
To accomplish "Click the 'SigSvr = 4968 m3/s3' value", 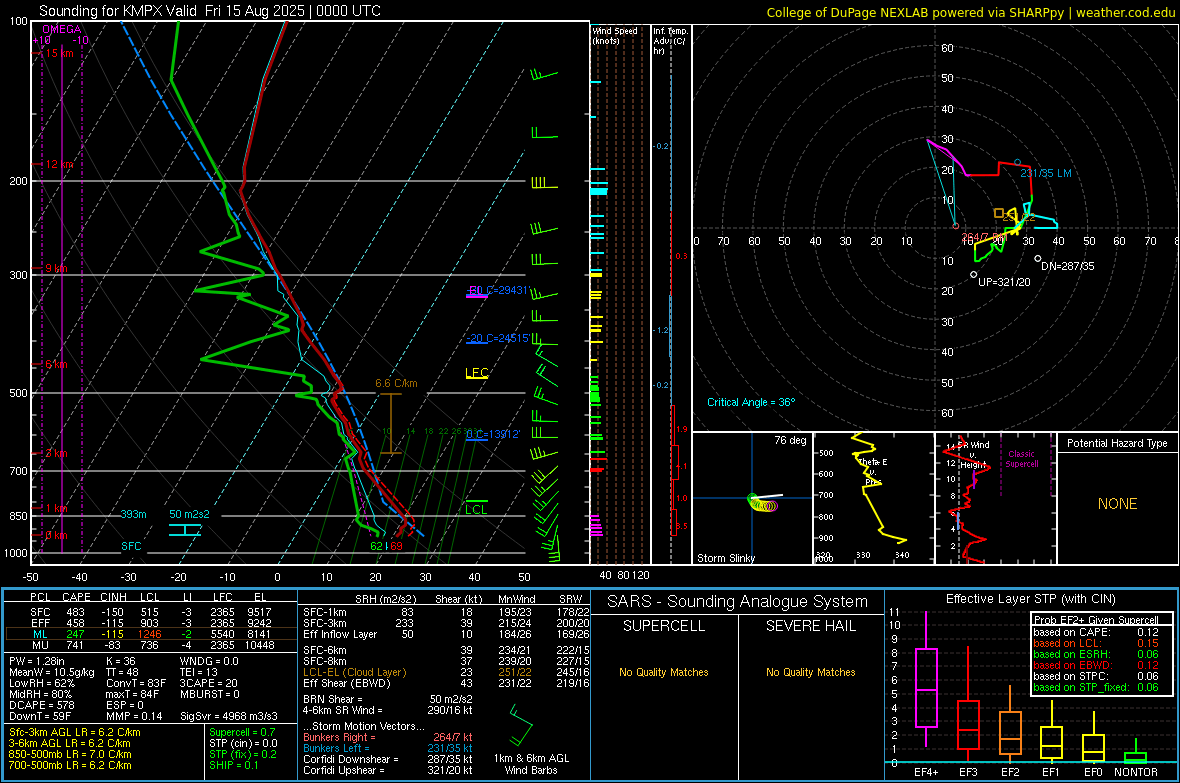I will pyautogui.click(x=229, y=716).
